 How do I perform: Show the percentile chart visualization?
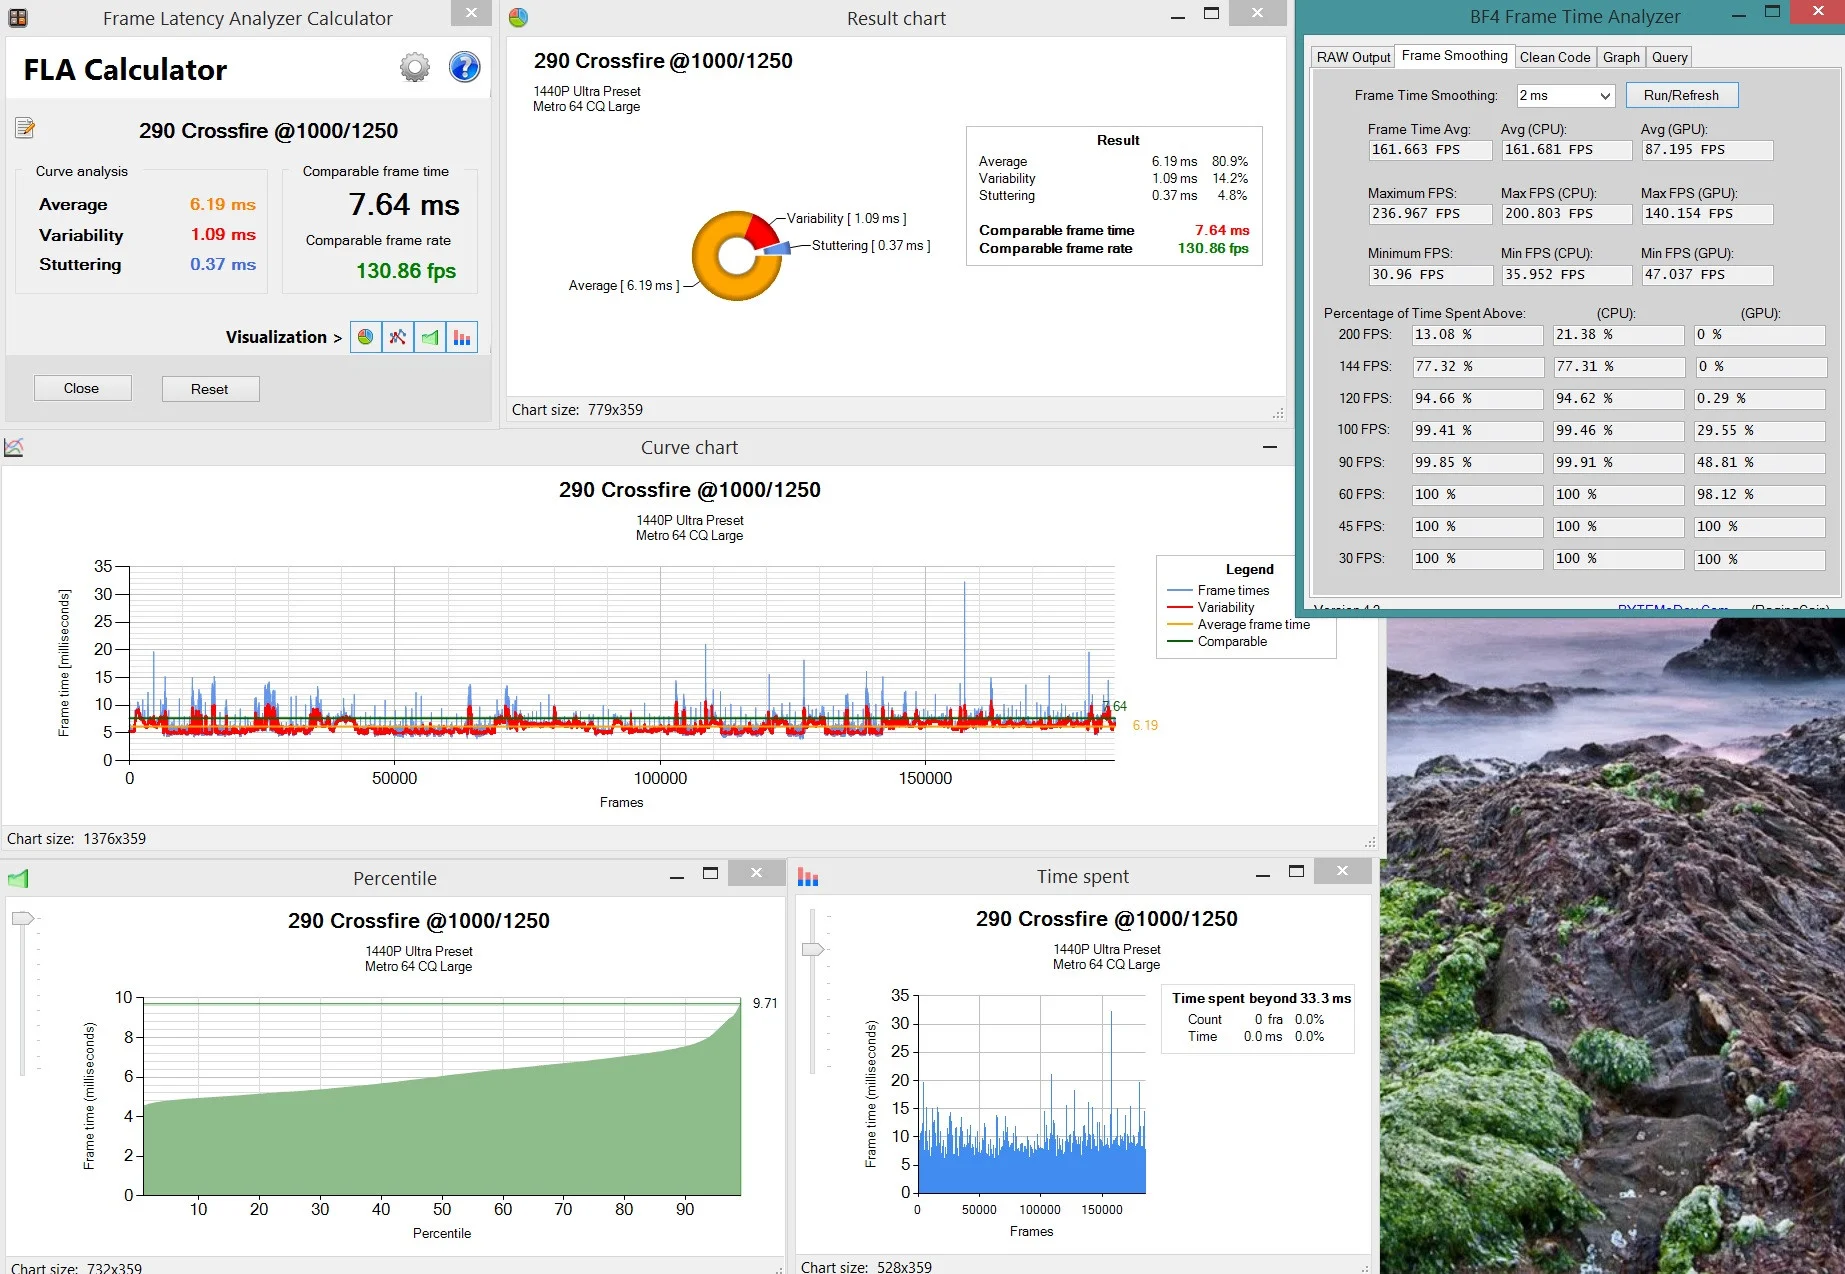point(430,337)
